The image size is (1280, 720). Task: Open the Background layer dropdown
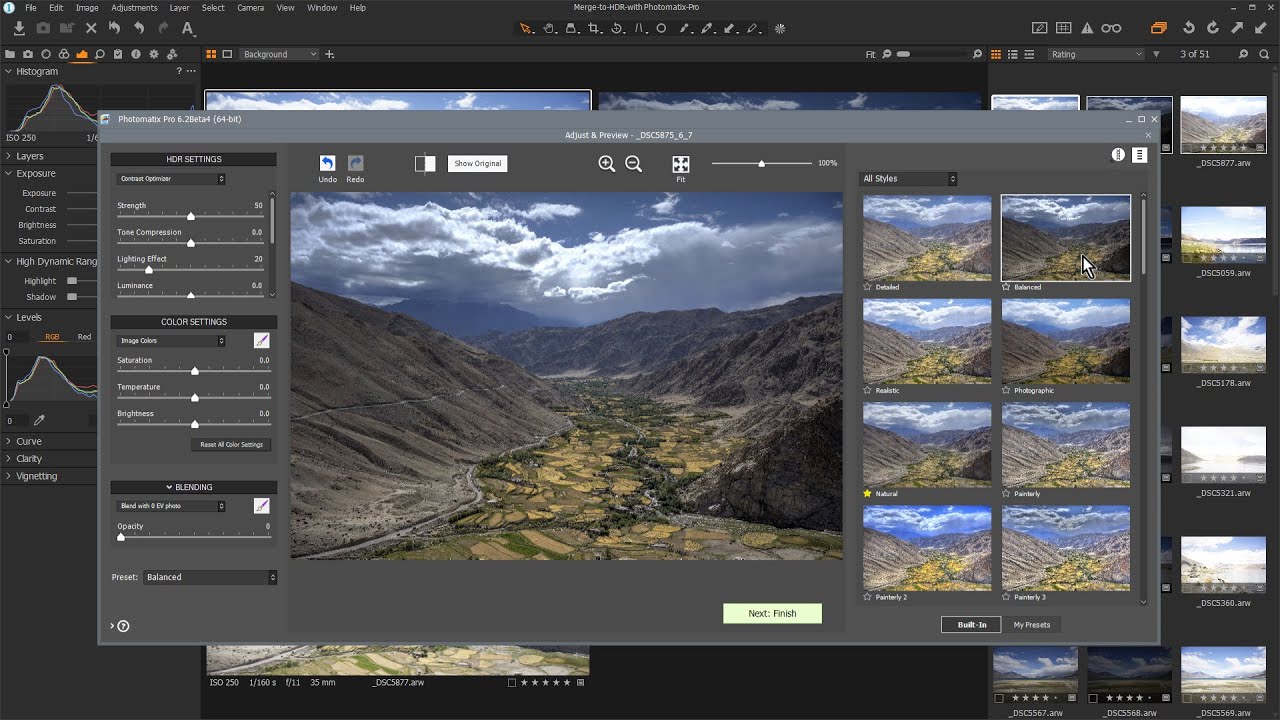coord(279,54)
